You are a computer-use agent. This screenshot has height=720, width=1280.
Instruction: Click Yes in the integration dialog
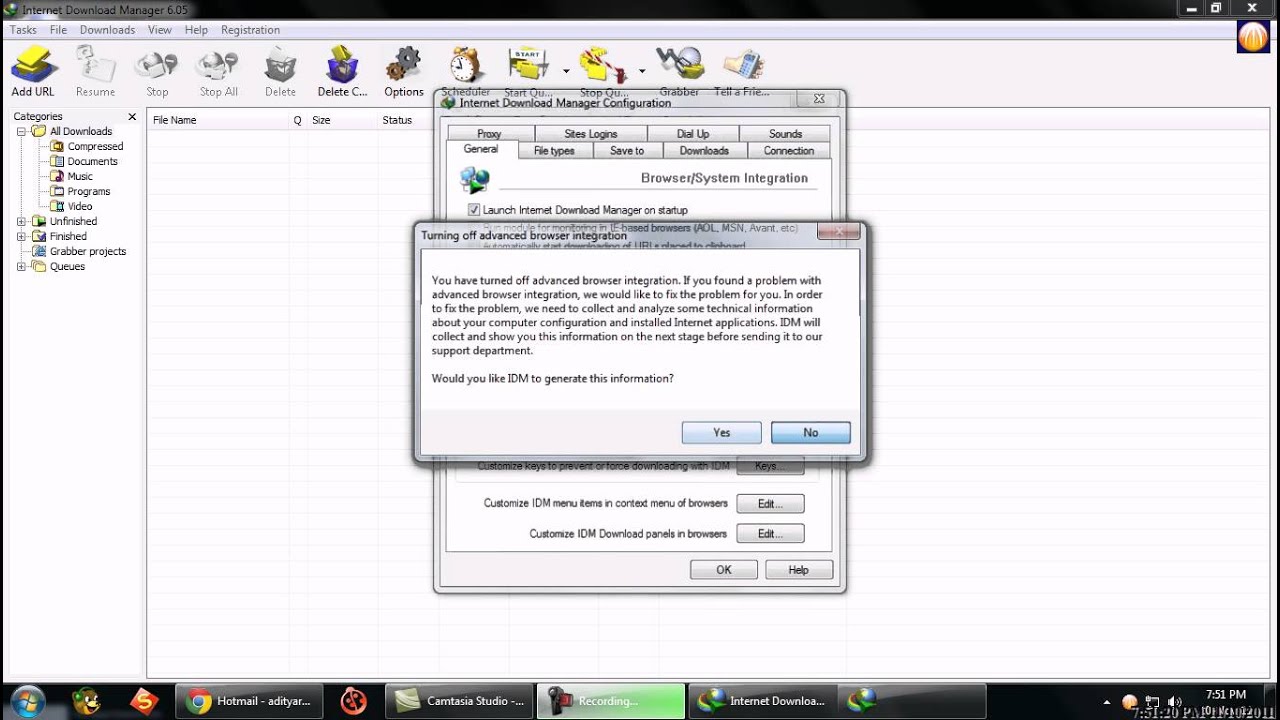[x=721, y=433]
